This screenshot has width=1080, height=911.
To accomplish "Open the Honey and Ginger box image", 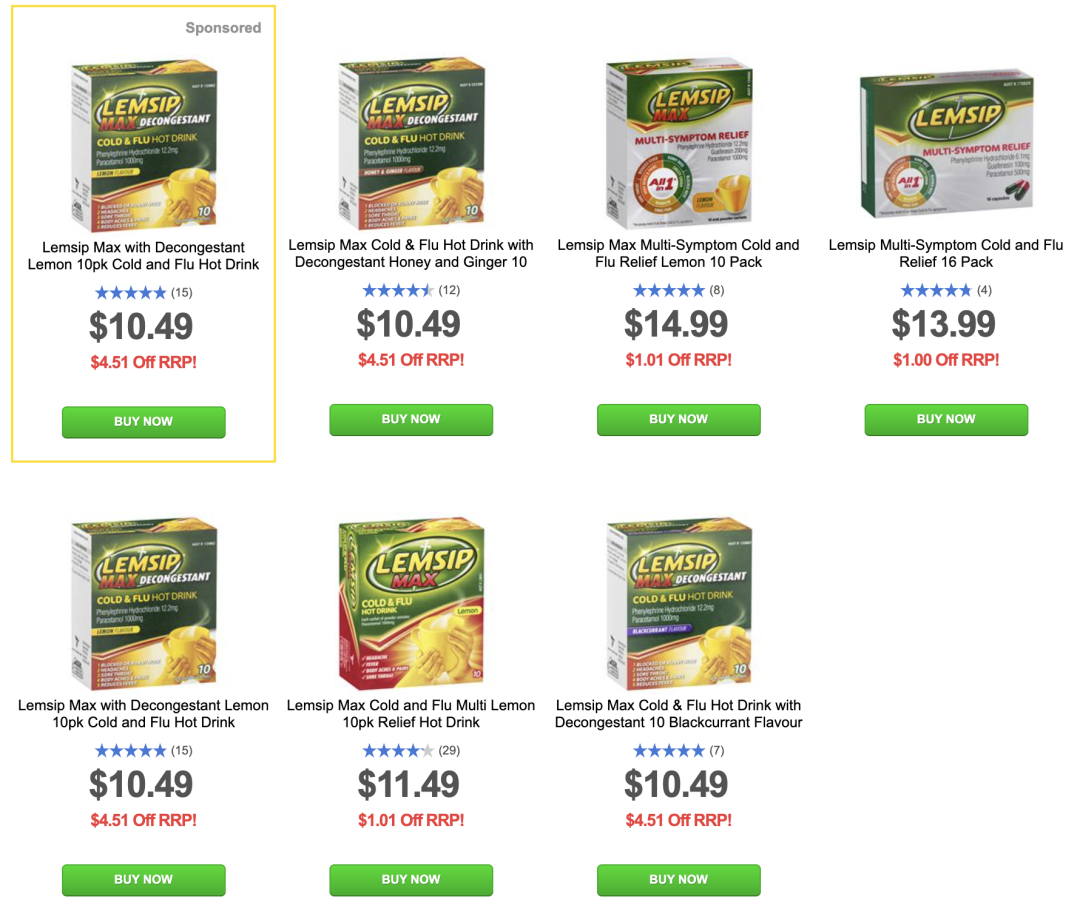I will [x=411, y=144].
